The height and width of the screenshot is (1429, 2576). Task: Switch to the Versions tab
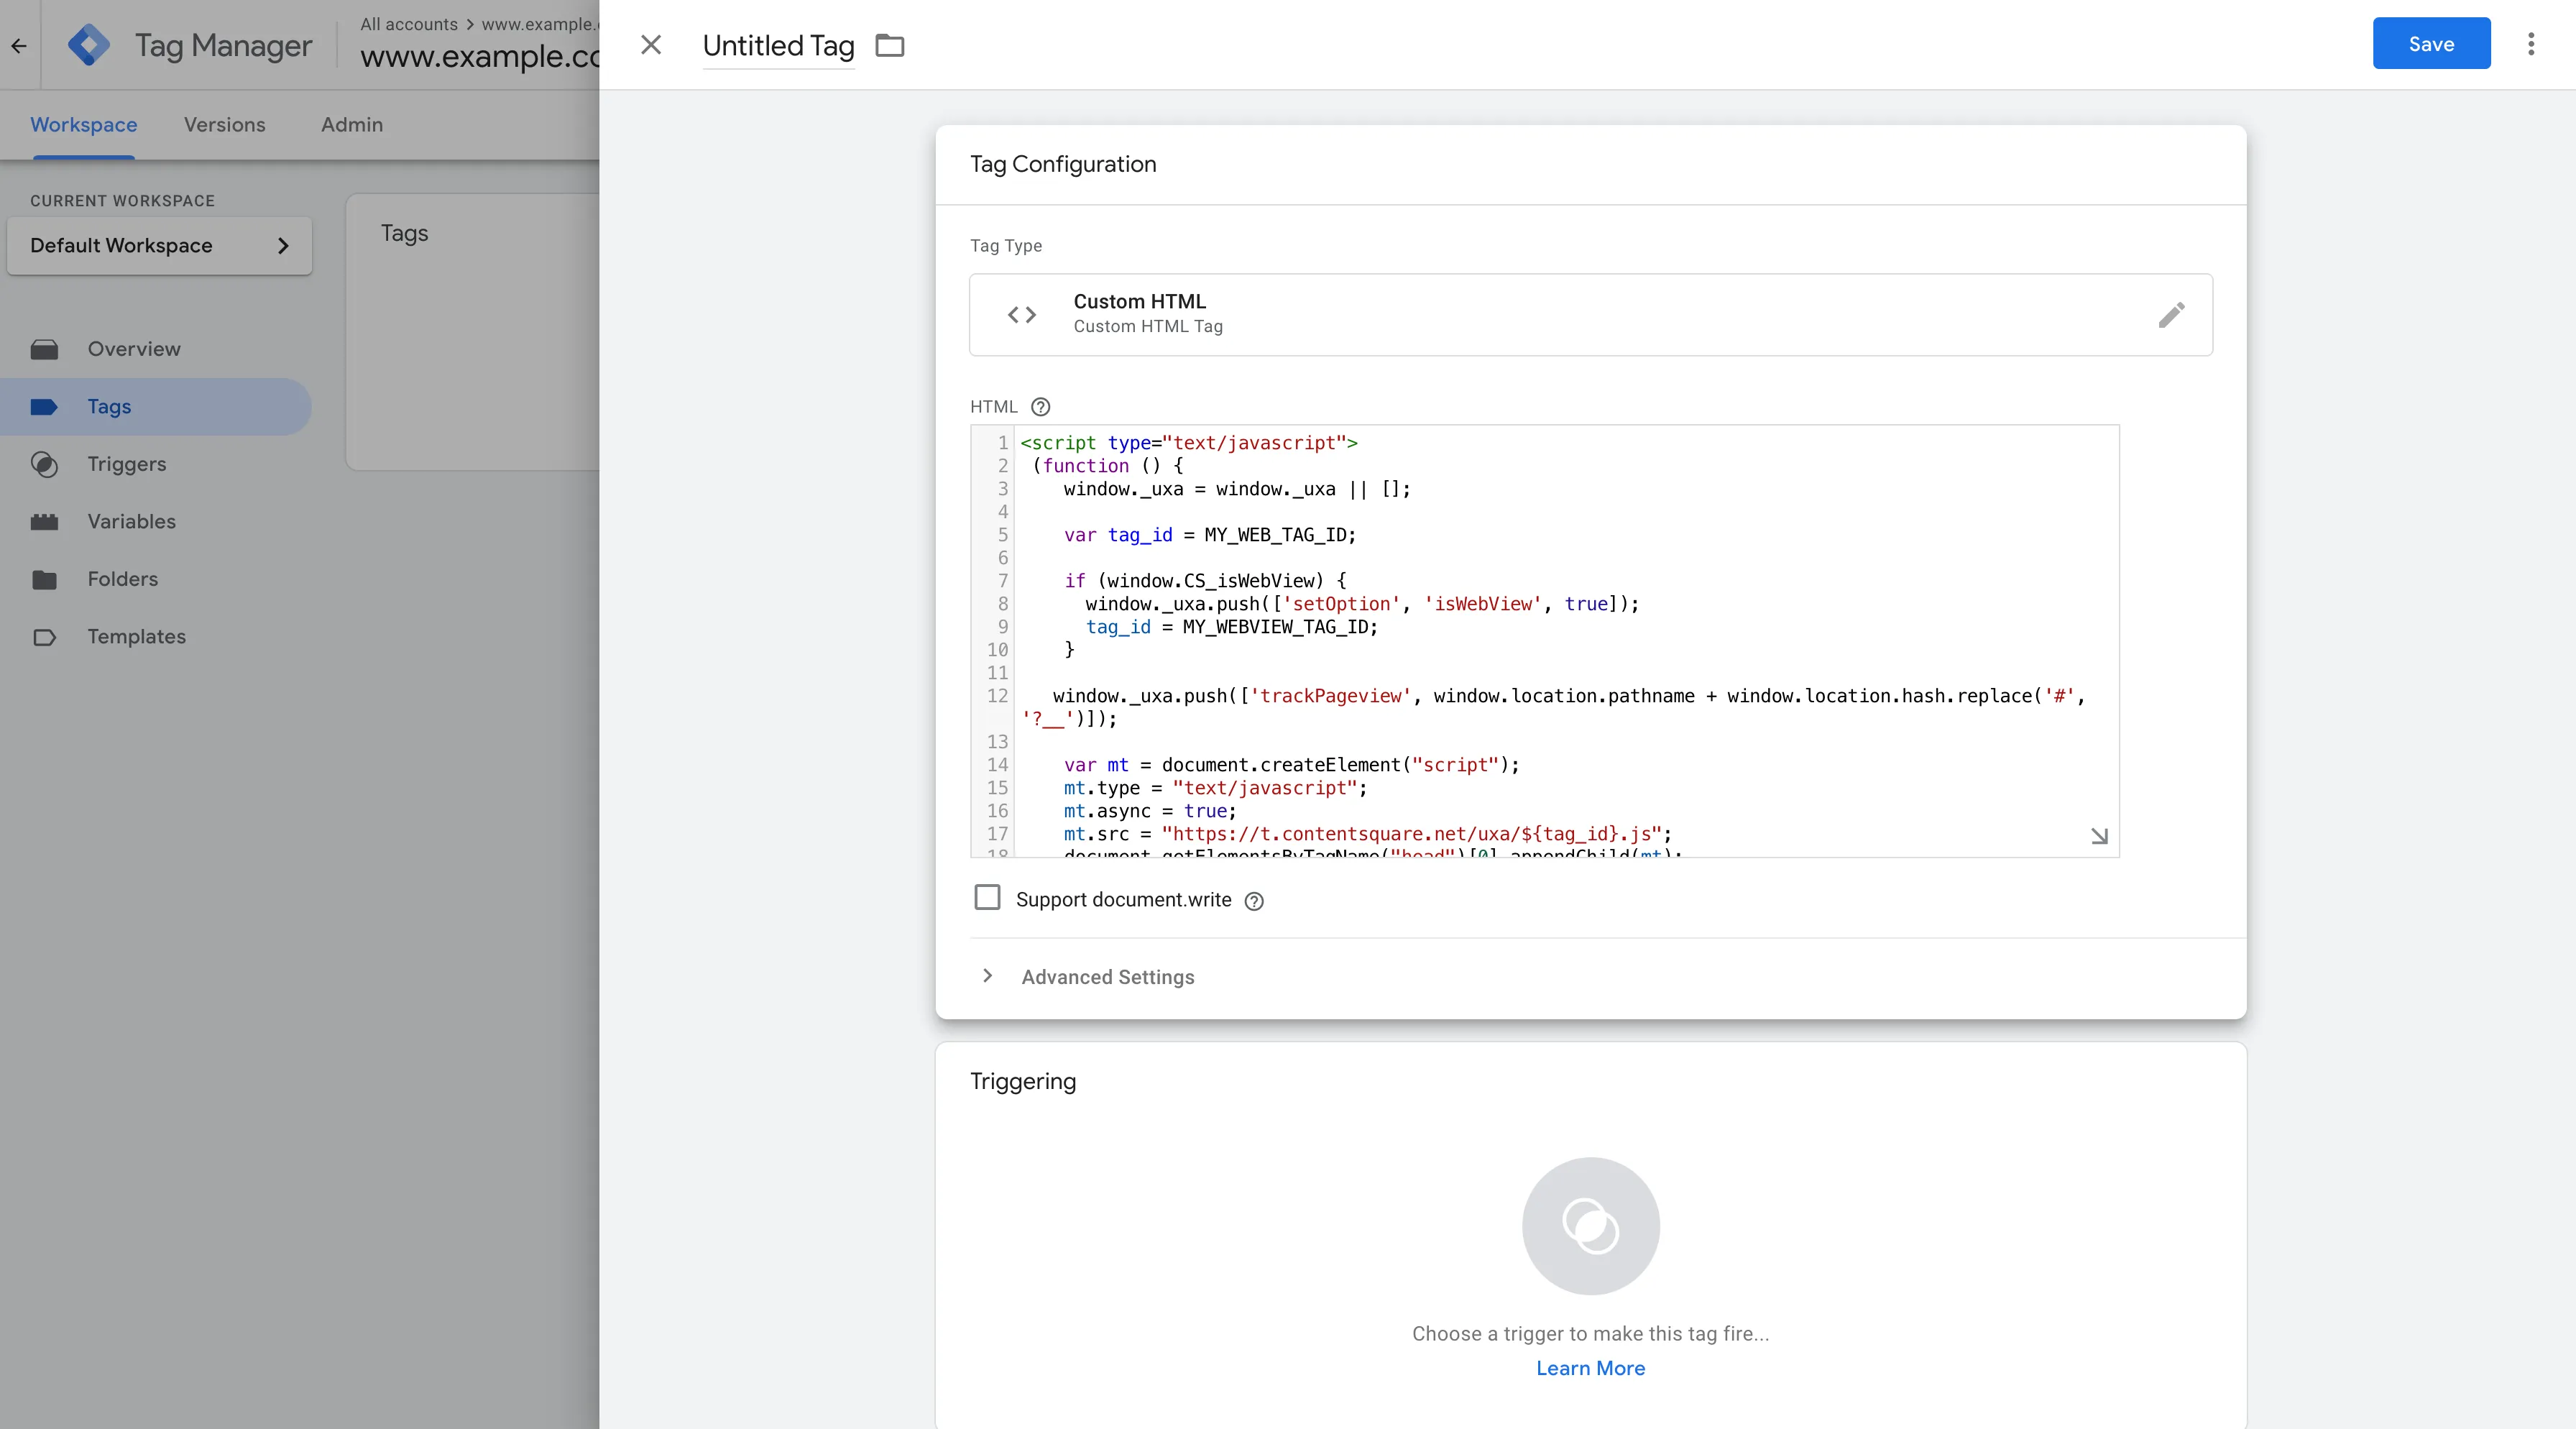pyautogui.click(x=224, y=125)
